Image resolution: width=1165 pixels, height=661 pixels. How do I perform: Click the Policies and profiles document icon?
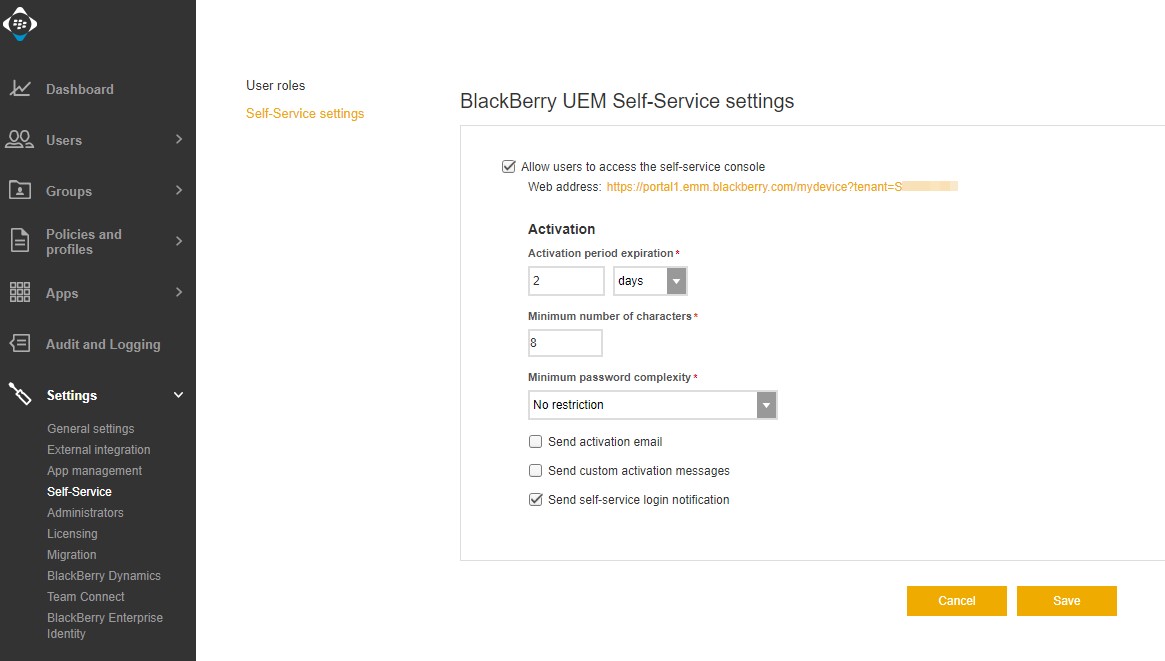20,241
